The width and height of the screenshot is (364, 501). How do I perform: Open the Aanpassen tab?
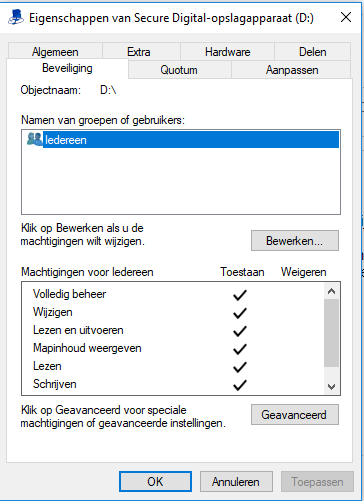[292, 70]
